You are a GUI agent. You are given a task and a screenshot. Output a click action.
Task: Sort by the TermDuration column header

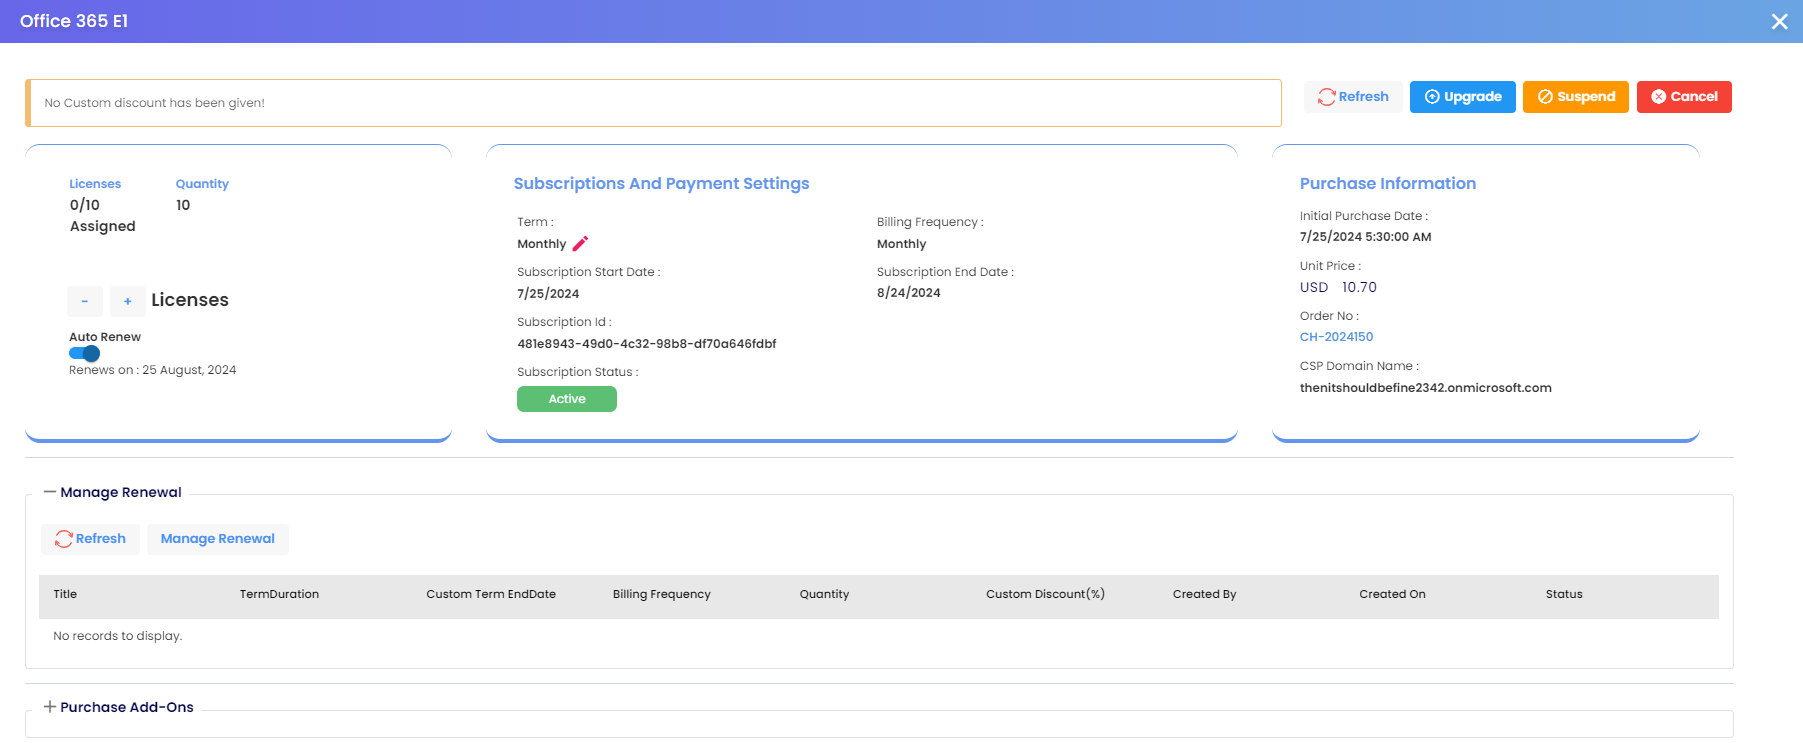click(x=279, y=594)
